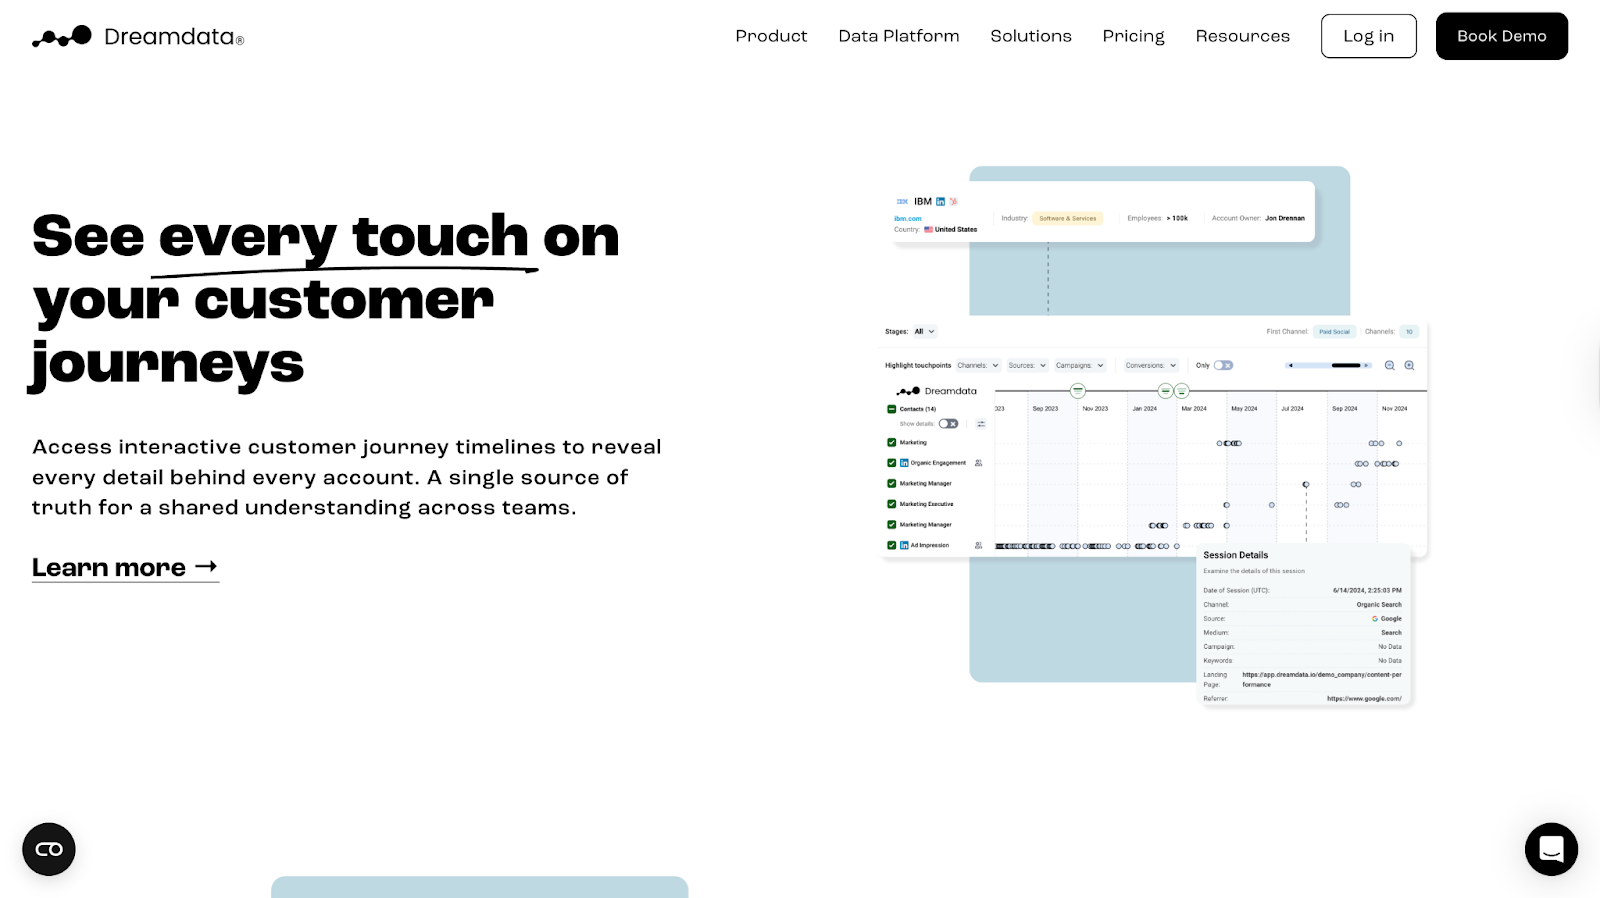Click people icon on Organic Engagement row
The width and height of the screenshot is (1600, 898).
point(978,463)
